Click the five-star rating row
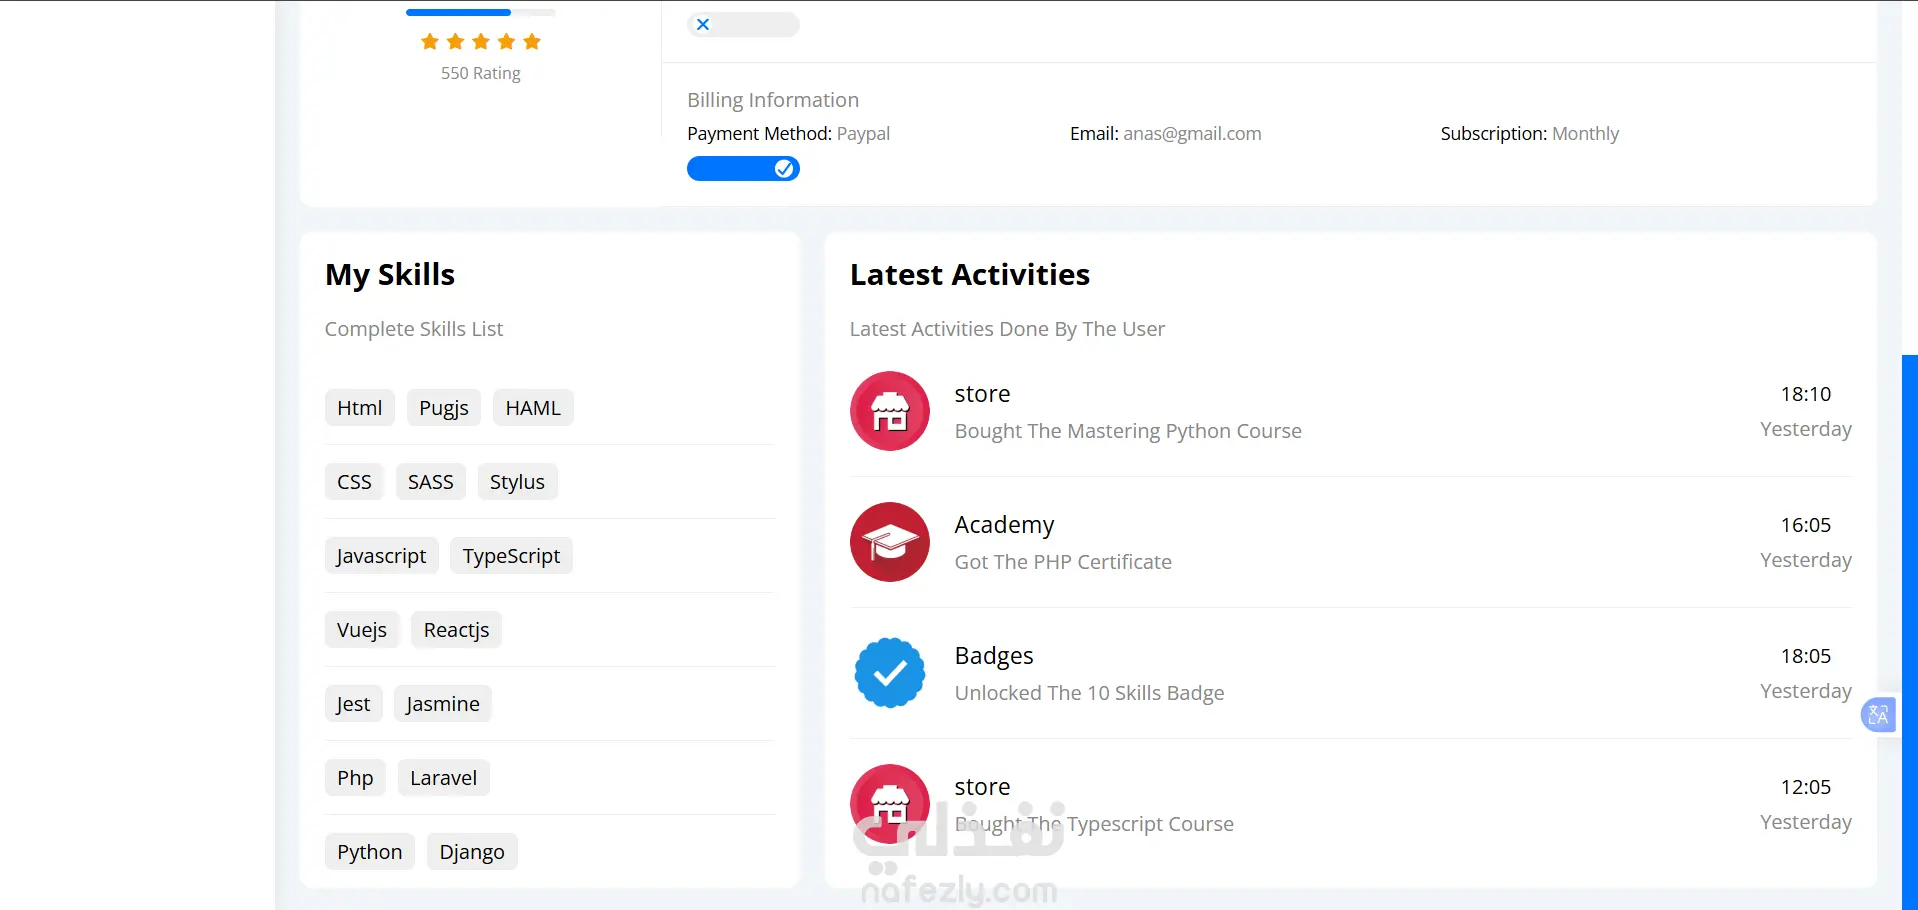 [x=481, y=41]
